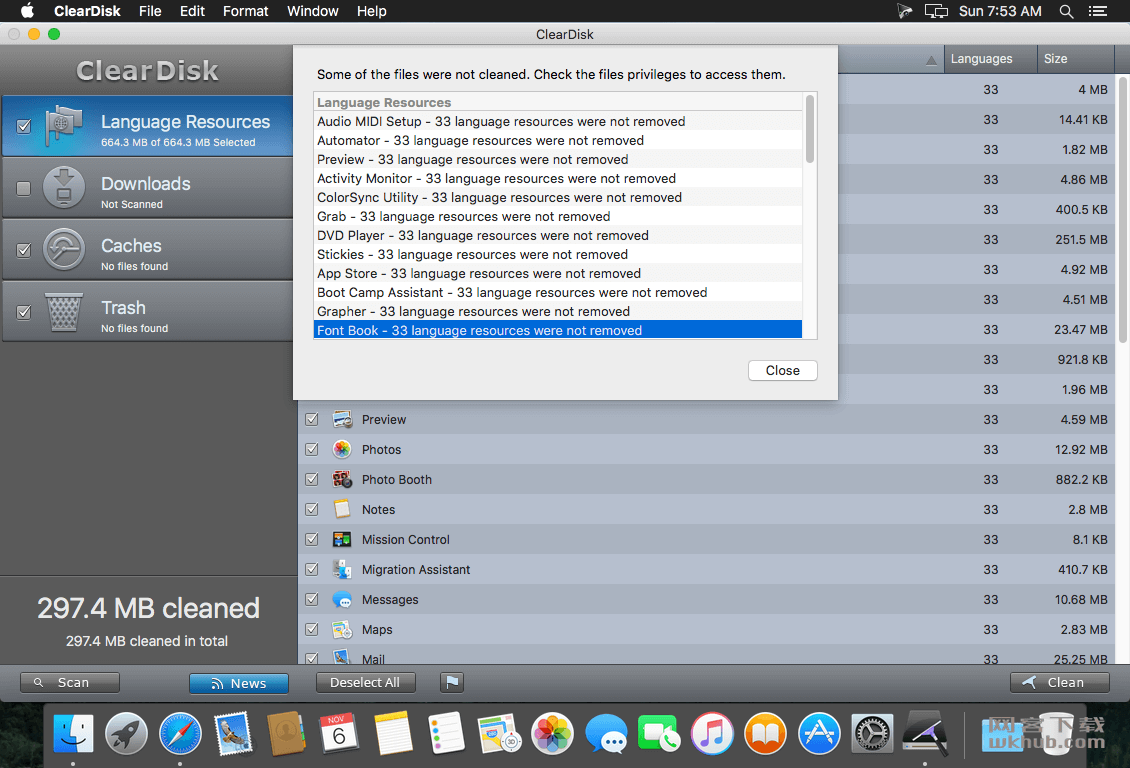Open Notification Center in menu bar

pos(1098,12)
